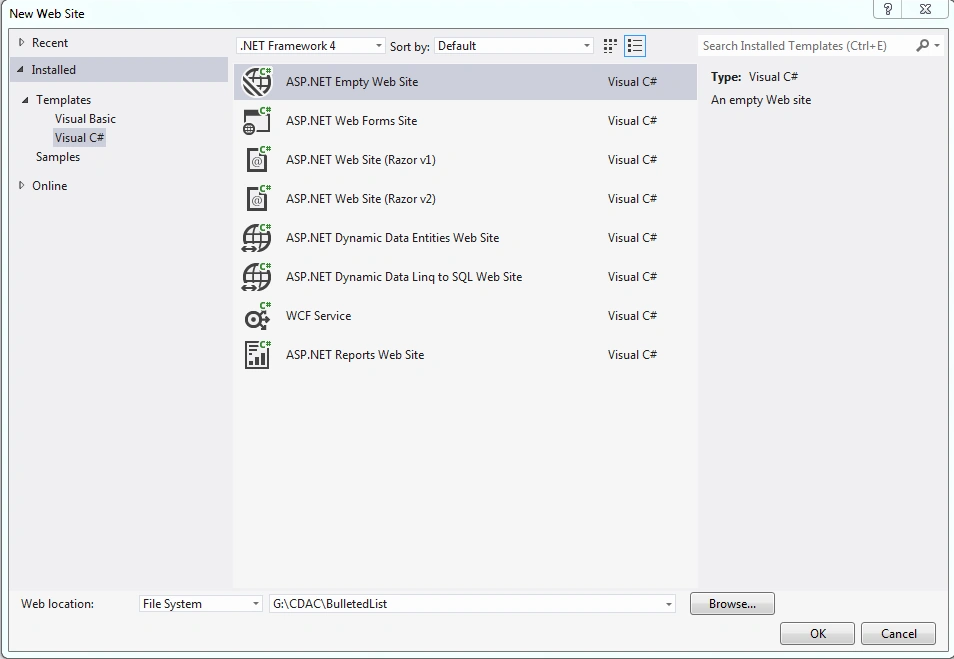The width and height of the screenshot is (954, 659).
Task: Click the ASP.NET Web Forms Site icon
Action: [x=257, y=120]
